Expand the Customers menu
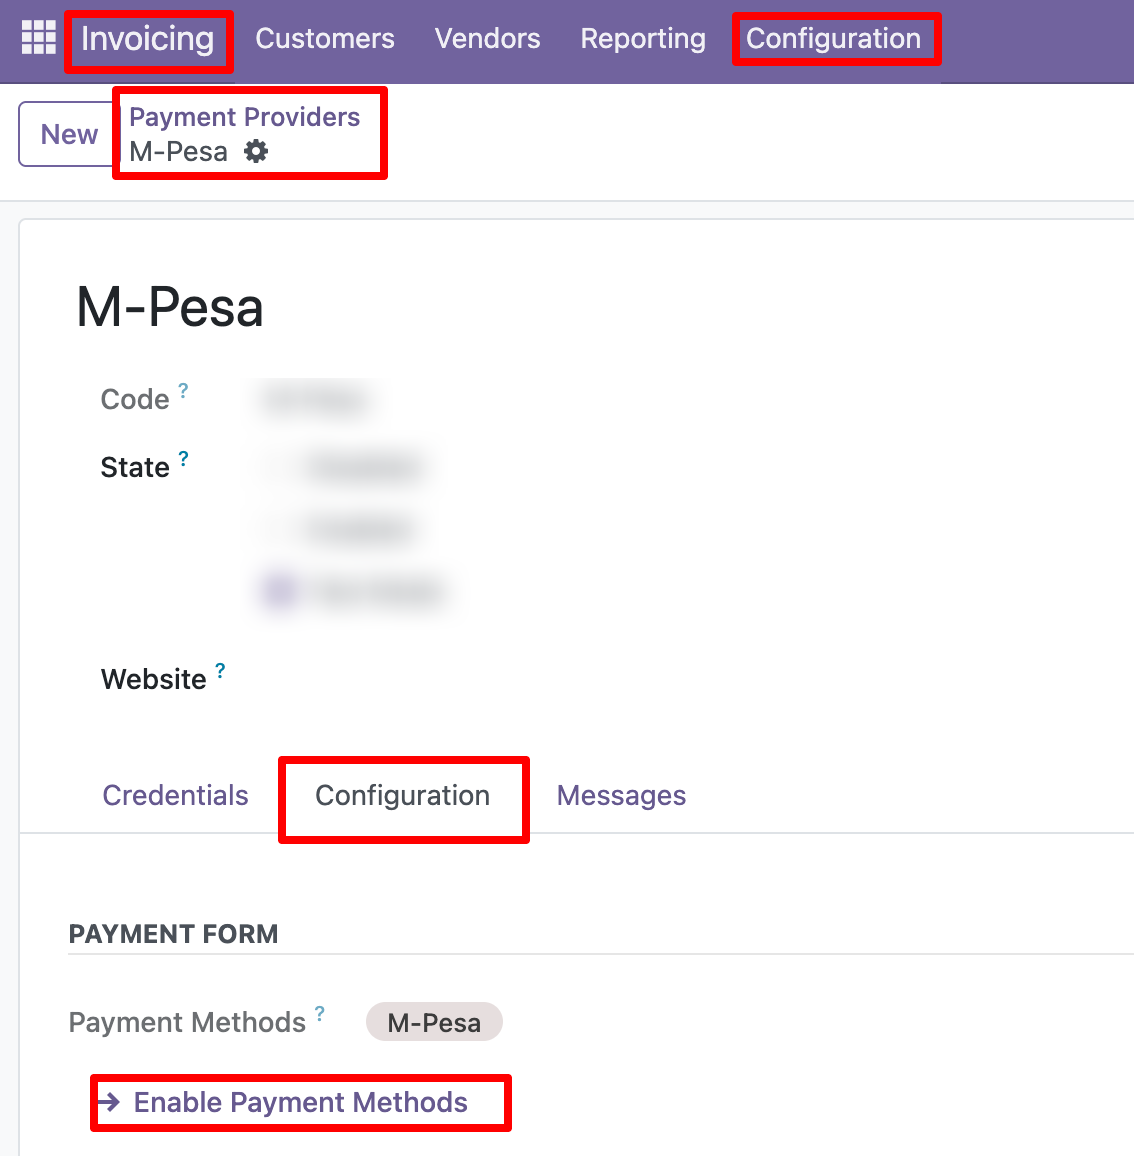 point(325,39)
